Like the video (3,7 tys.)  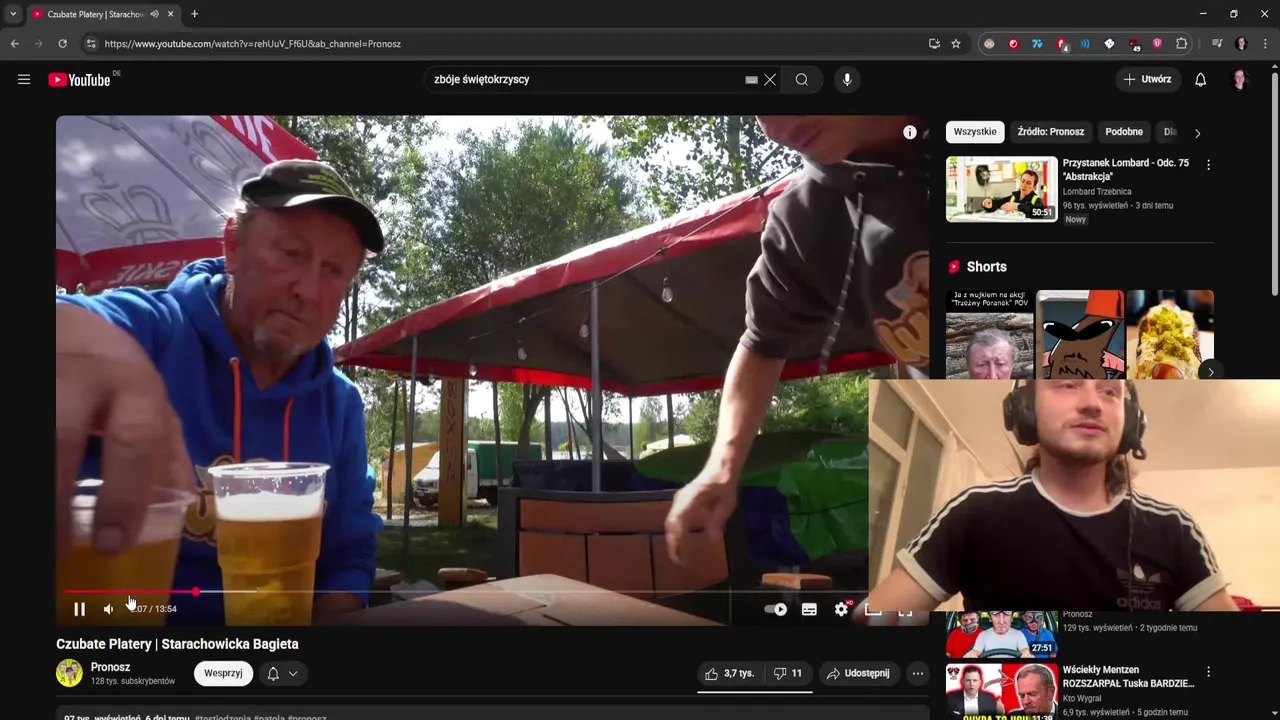point(729,674)
